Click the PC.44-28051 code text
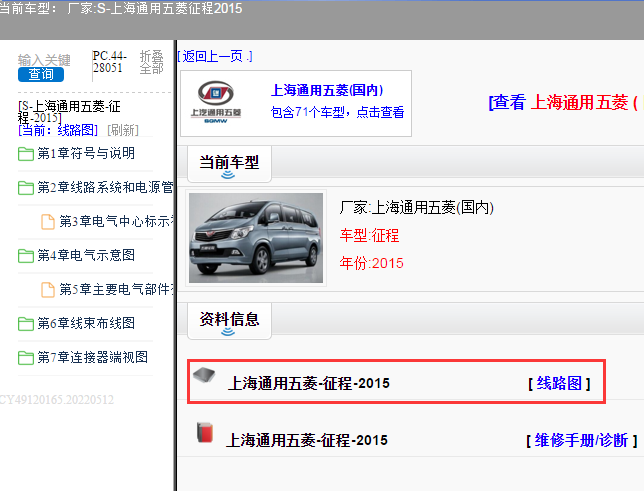The width and height of the screenshot is (644, 491). (110, 62)
